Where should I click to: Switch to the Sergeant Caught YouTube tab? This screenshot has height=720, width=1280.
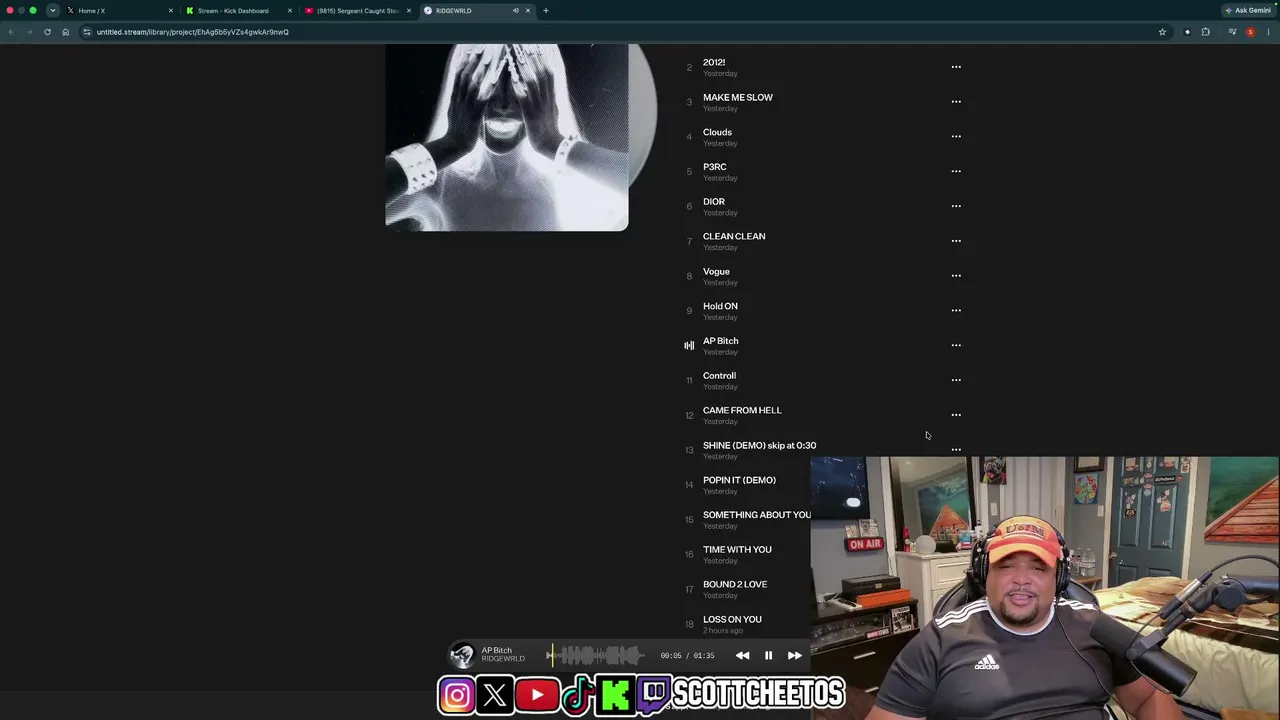click(x=357, y=11)
